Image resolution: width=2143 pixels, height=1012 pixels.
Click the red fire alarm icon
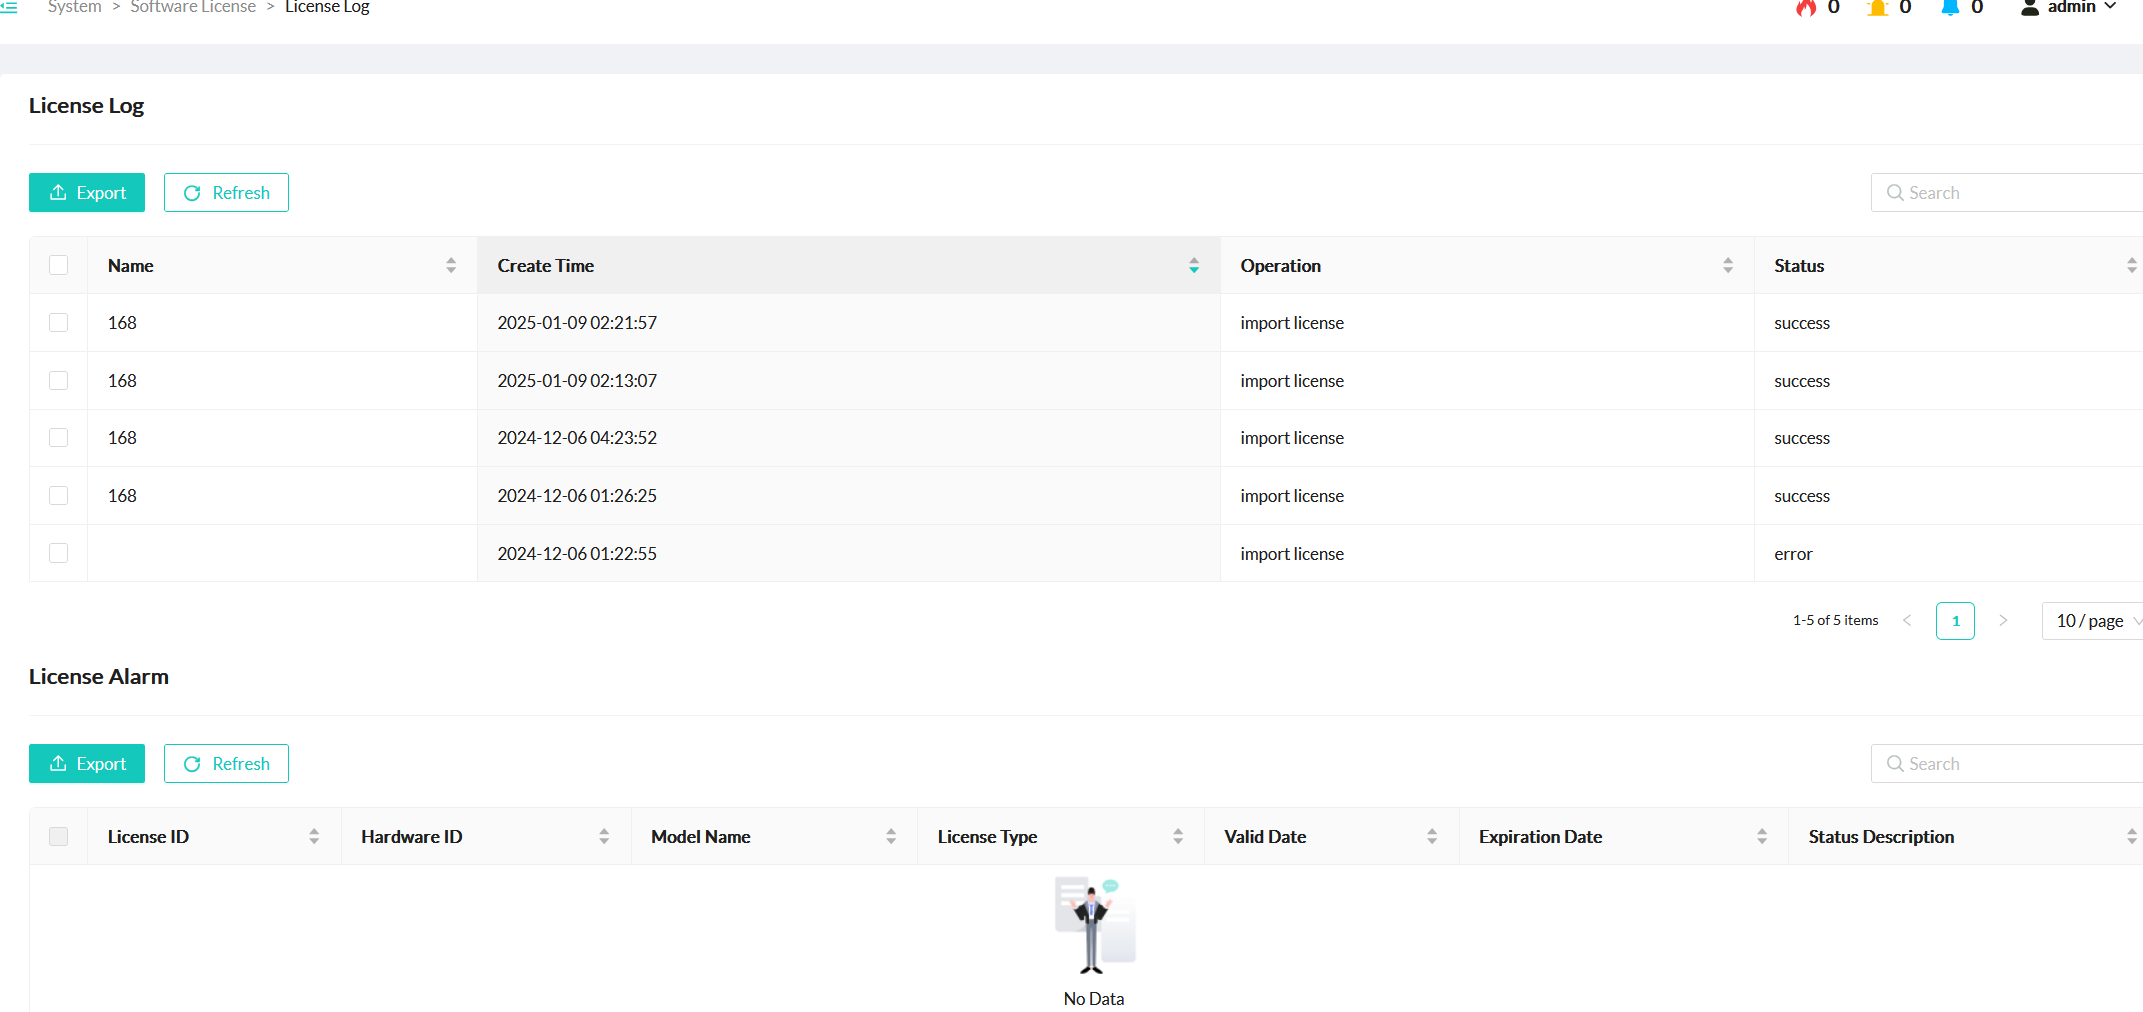(1805, 8)
